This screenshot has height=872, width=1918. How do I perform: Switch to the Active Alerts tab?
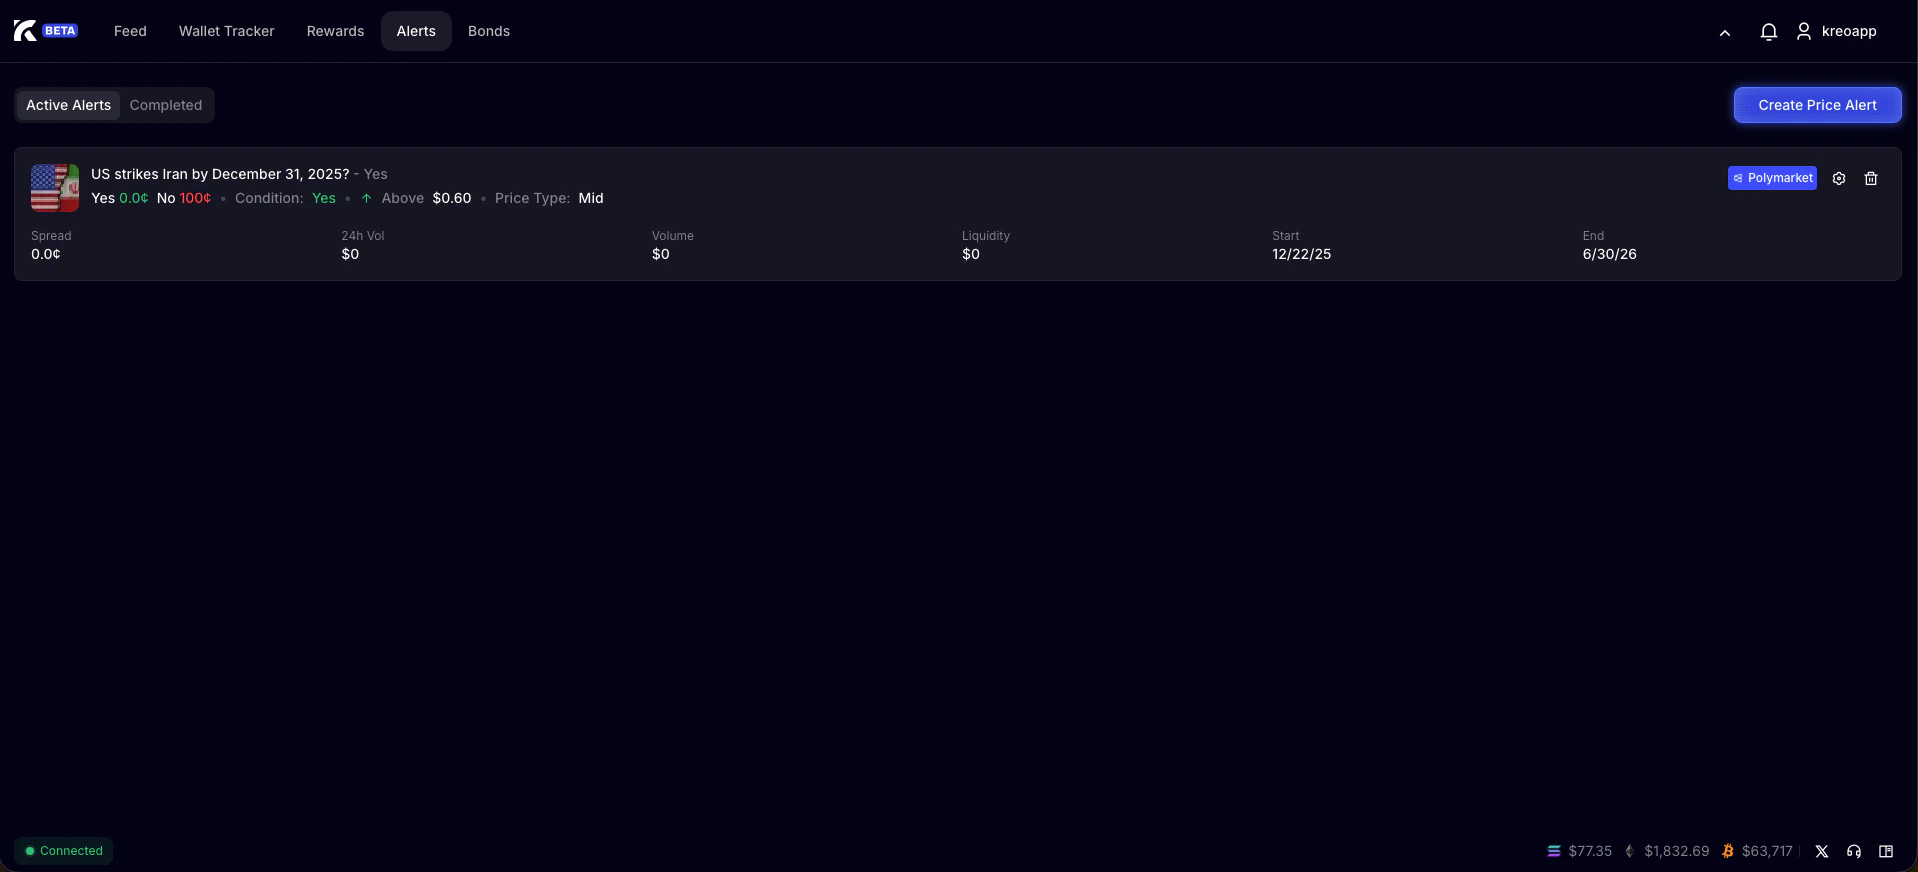pos(68,105)
